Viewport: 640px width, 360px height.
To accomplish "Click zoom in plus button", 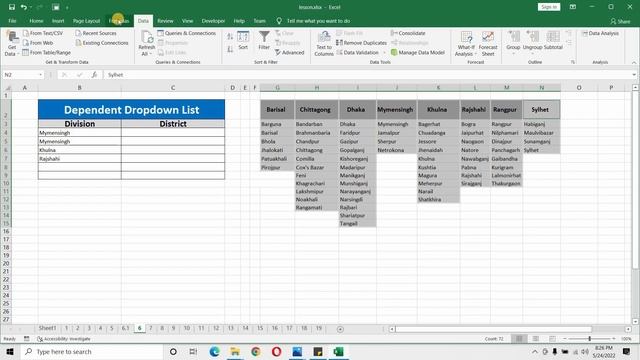I will (x=613, y=339).
